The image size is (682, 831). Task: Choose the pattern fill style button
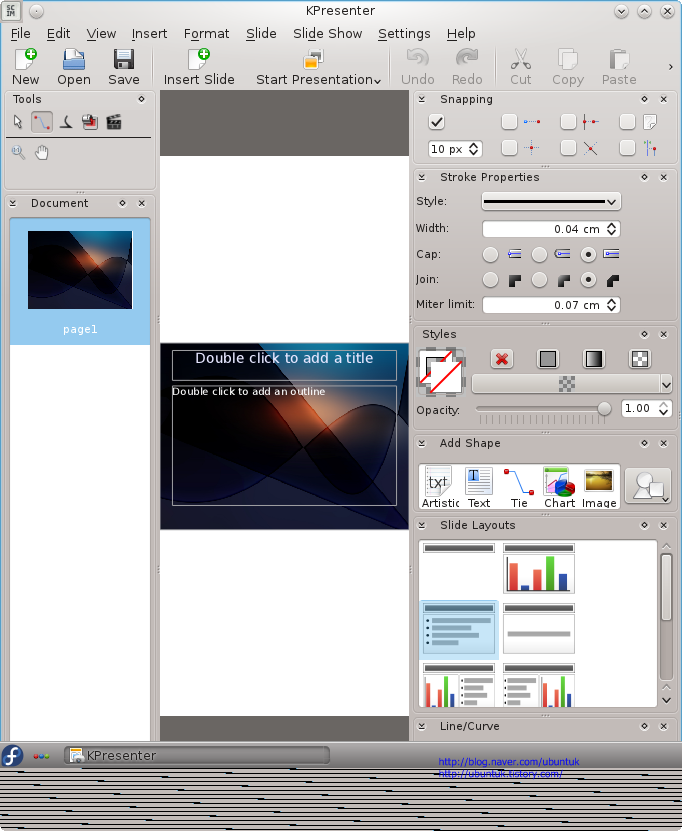(640, 359)
